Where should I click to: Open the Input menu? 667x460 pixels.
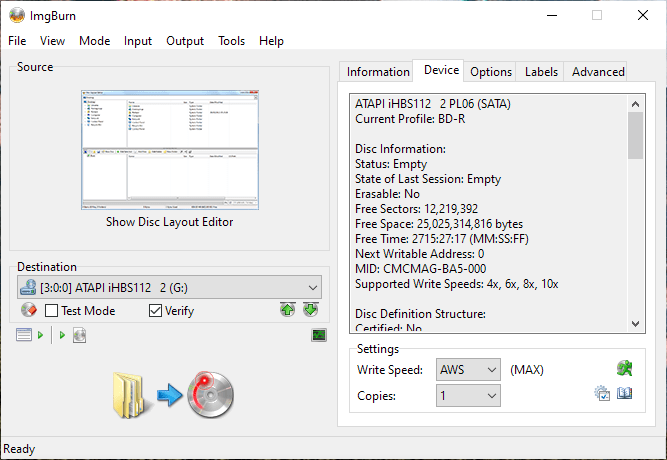click(x=138, y=41)
